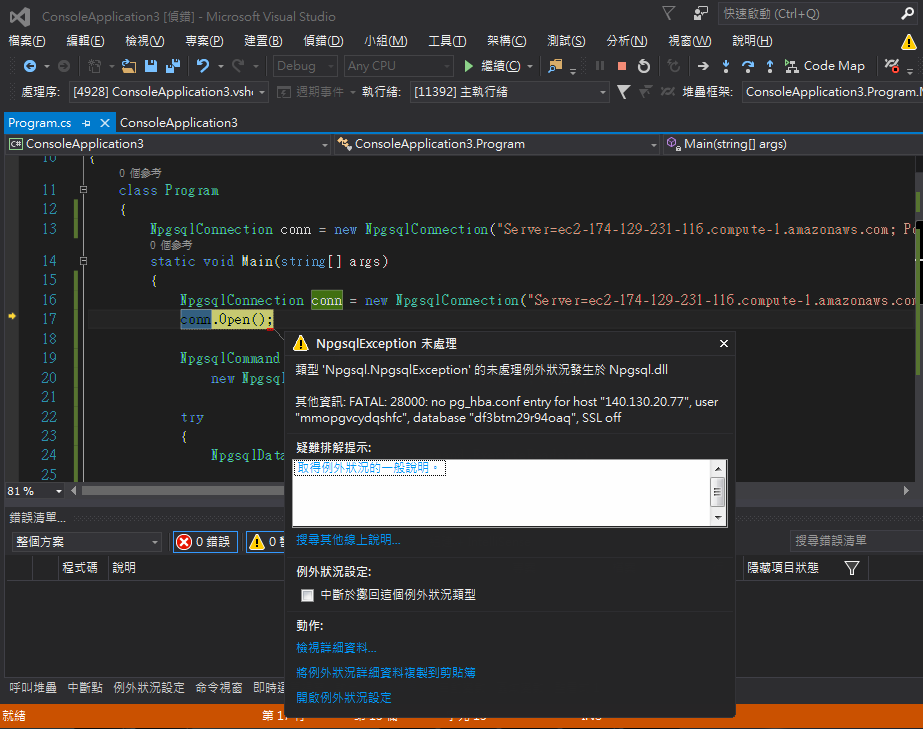923x729 pixels.
Task: Toggle the warnings filter button
Action: tap(266, 542)
